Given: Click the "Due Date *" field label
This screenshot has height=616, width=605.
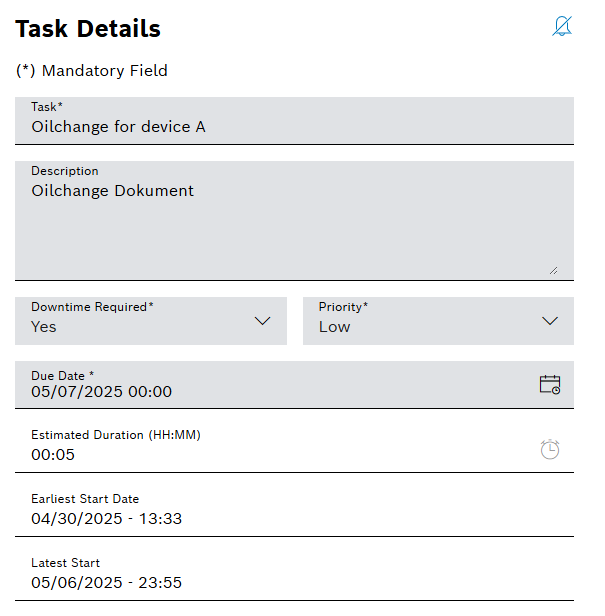Looking at the screenshot, I should (x=62, y=376).
